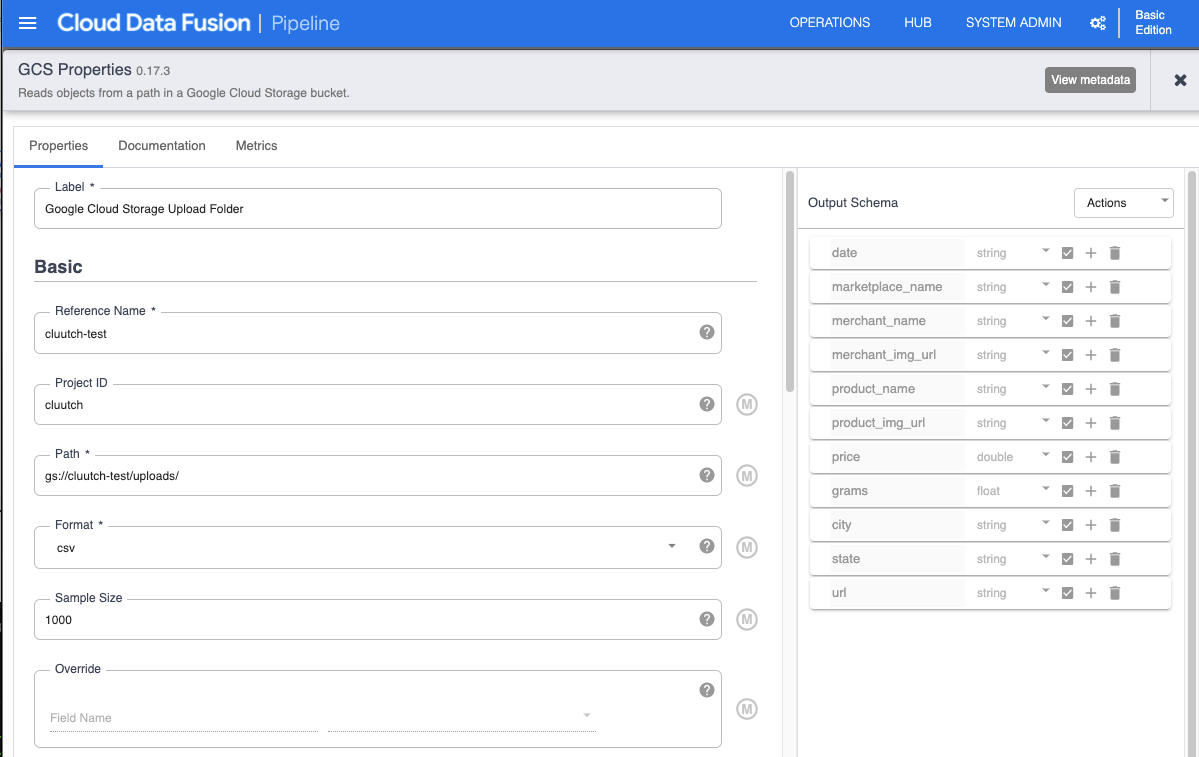1199x757 pixels.
Task: Click the properties panel vertical scrollbar
Action: [x=790, y=281]
